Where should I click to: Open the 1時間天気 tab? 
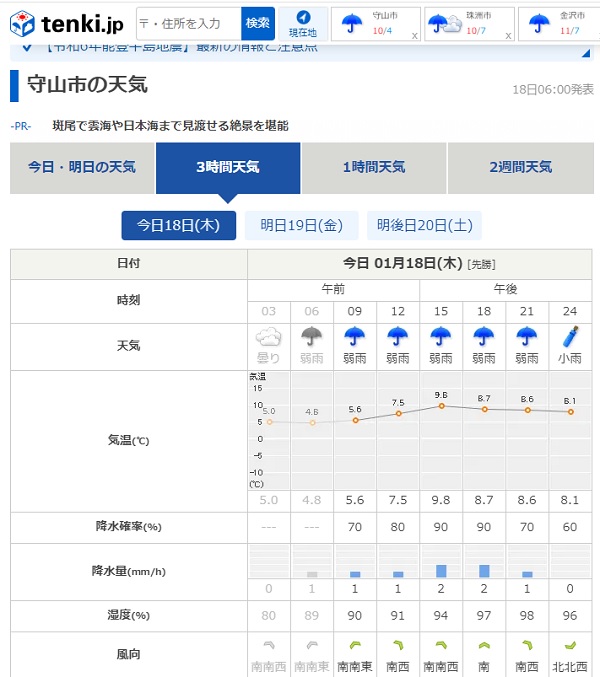click(x=374, y=167)
